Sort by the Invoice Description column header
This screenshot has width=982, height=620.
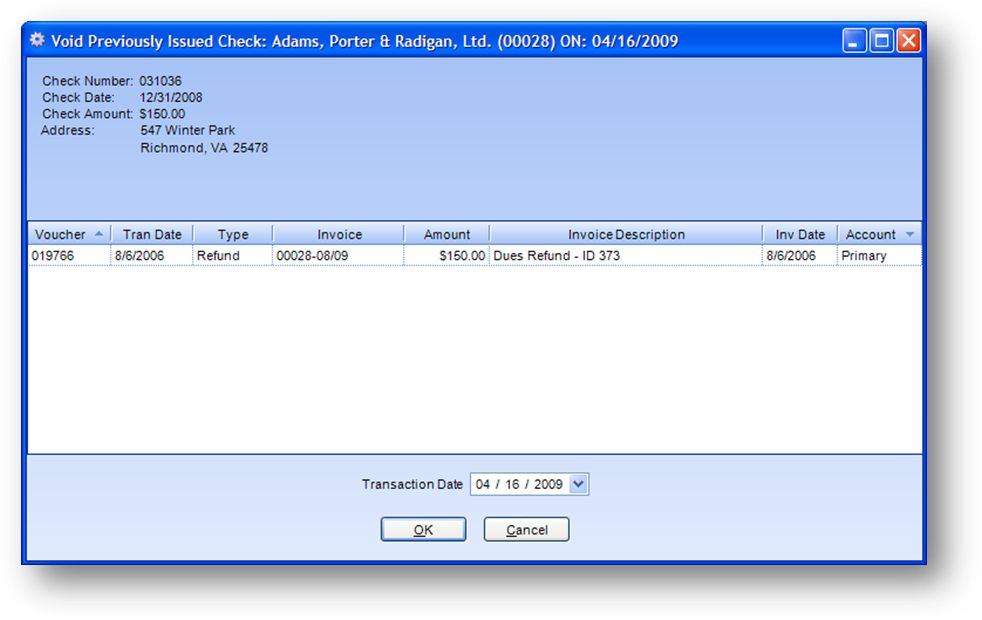click(626, 234)
